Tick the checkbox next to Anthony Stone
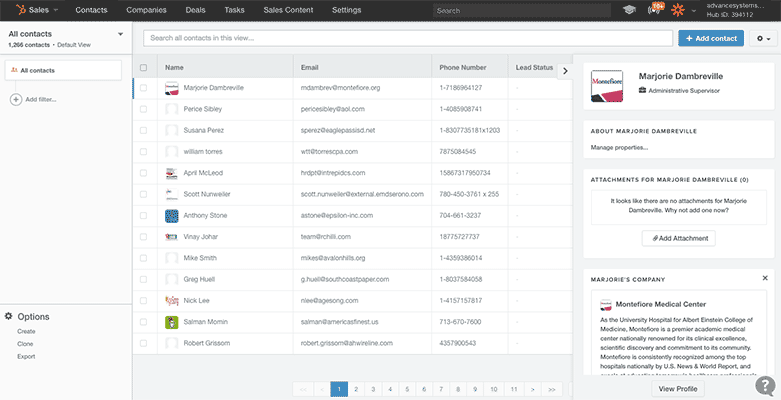Screen dimensions: 781x400 [143, 216]
